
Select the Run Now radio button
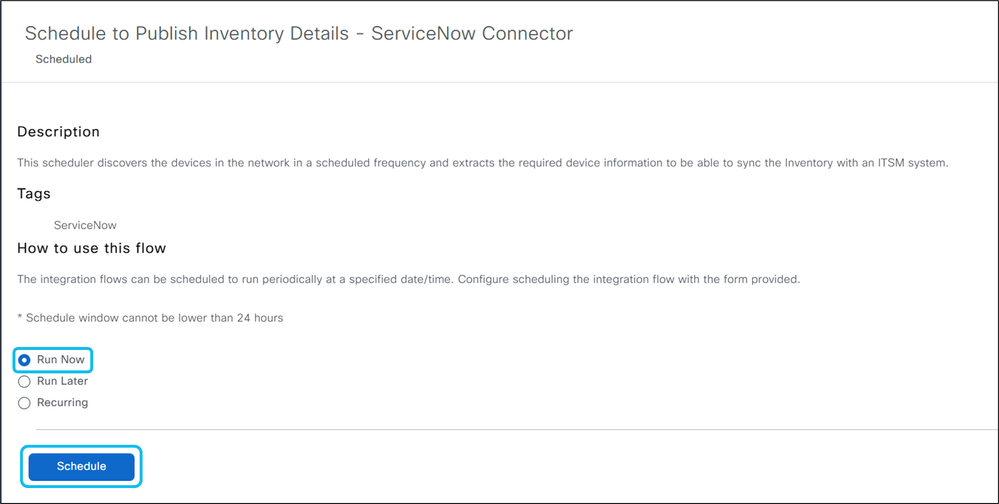(x=24, y=360)
